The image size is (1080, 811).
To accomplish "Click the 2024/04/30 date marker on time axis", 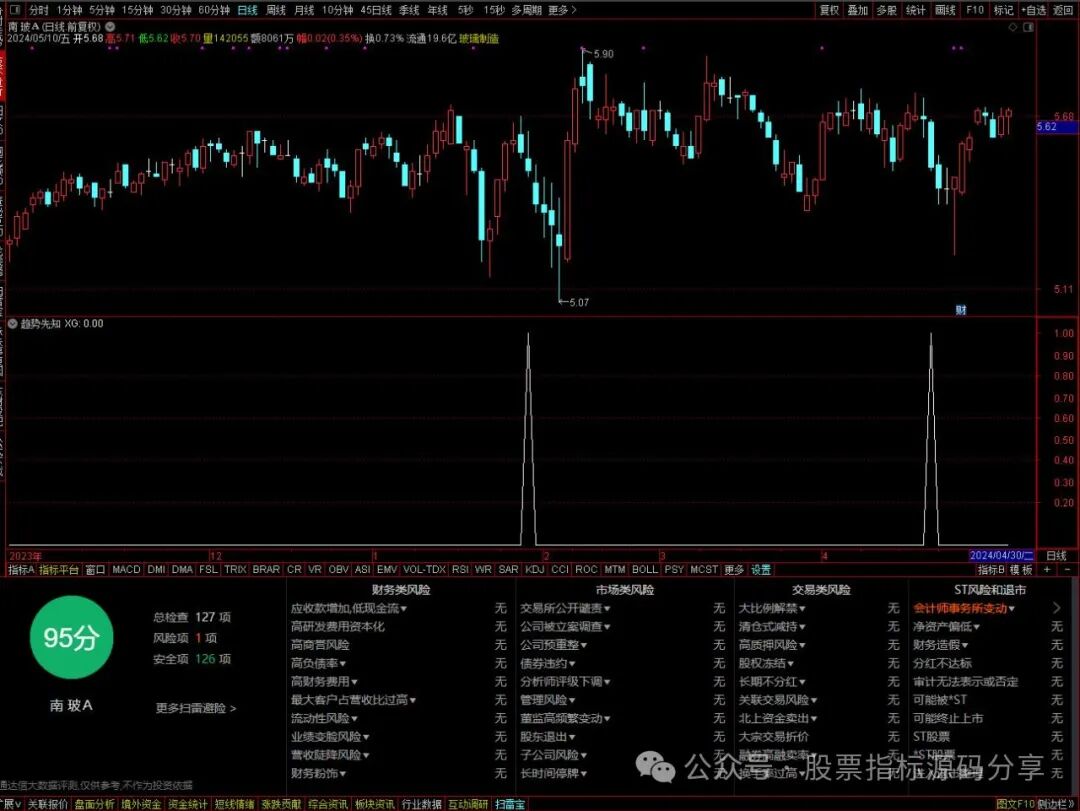I will (1001, 555).
